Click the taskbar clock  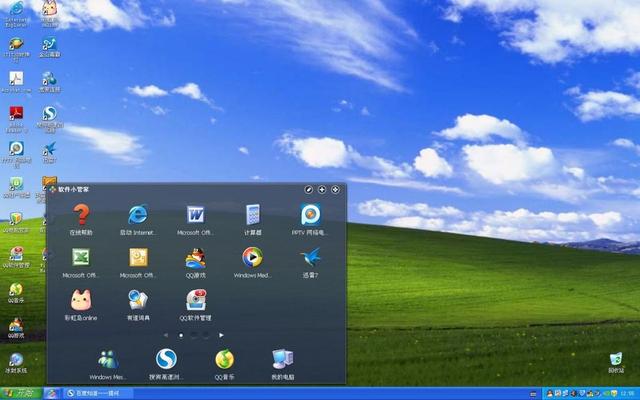point(627,393)
